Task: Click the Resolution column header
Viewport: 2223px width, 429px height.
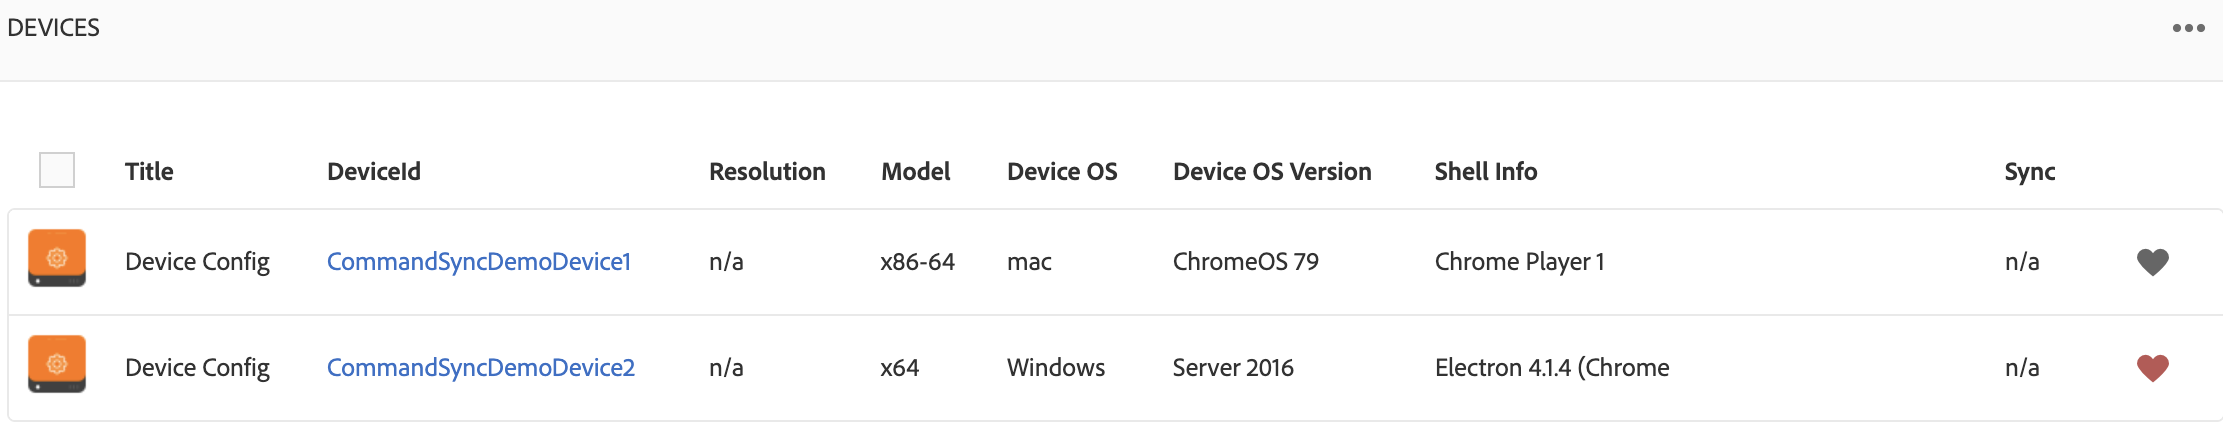Action: (767, 172)
